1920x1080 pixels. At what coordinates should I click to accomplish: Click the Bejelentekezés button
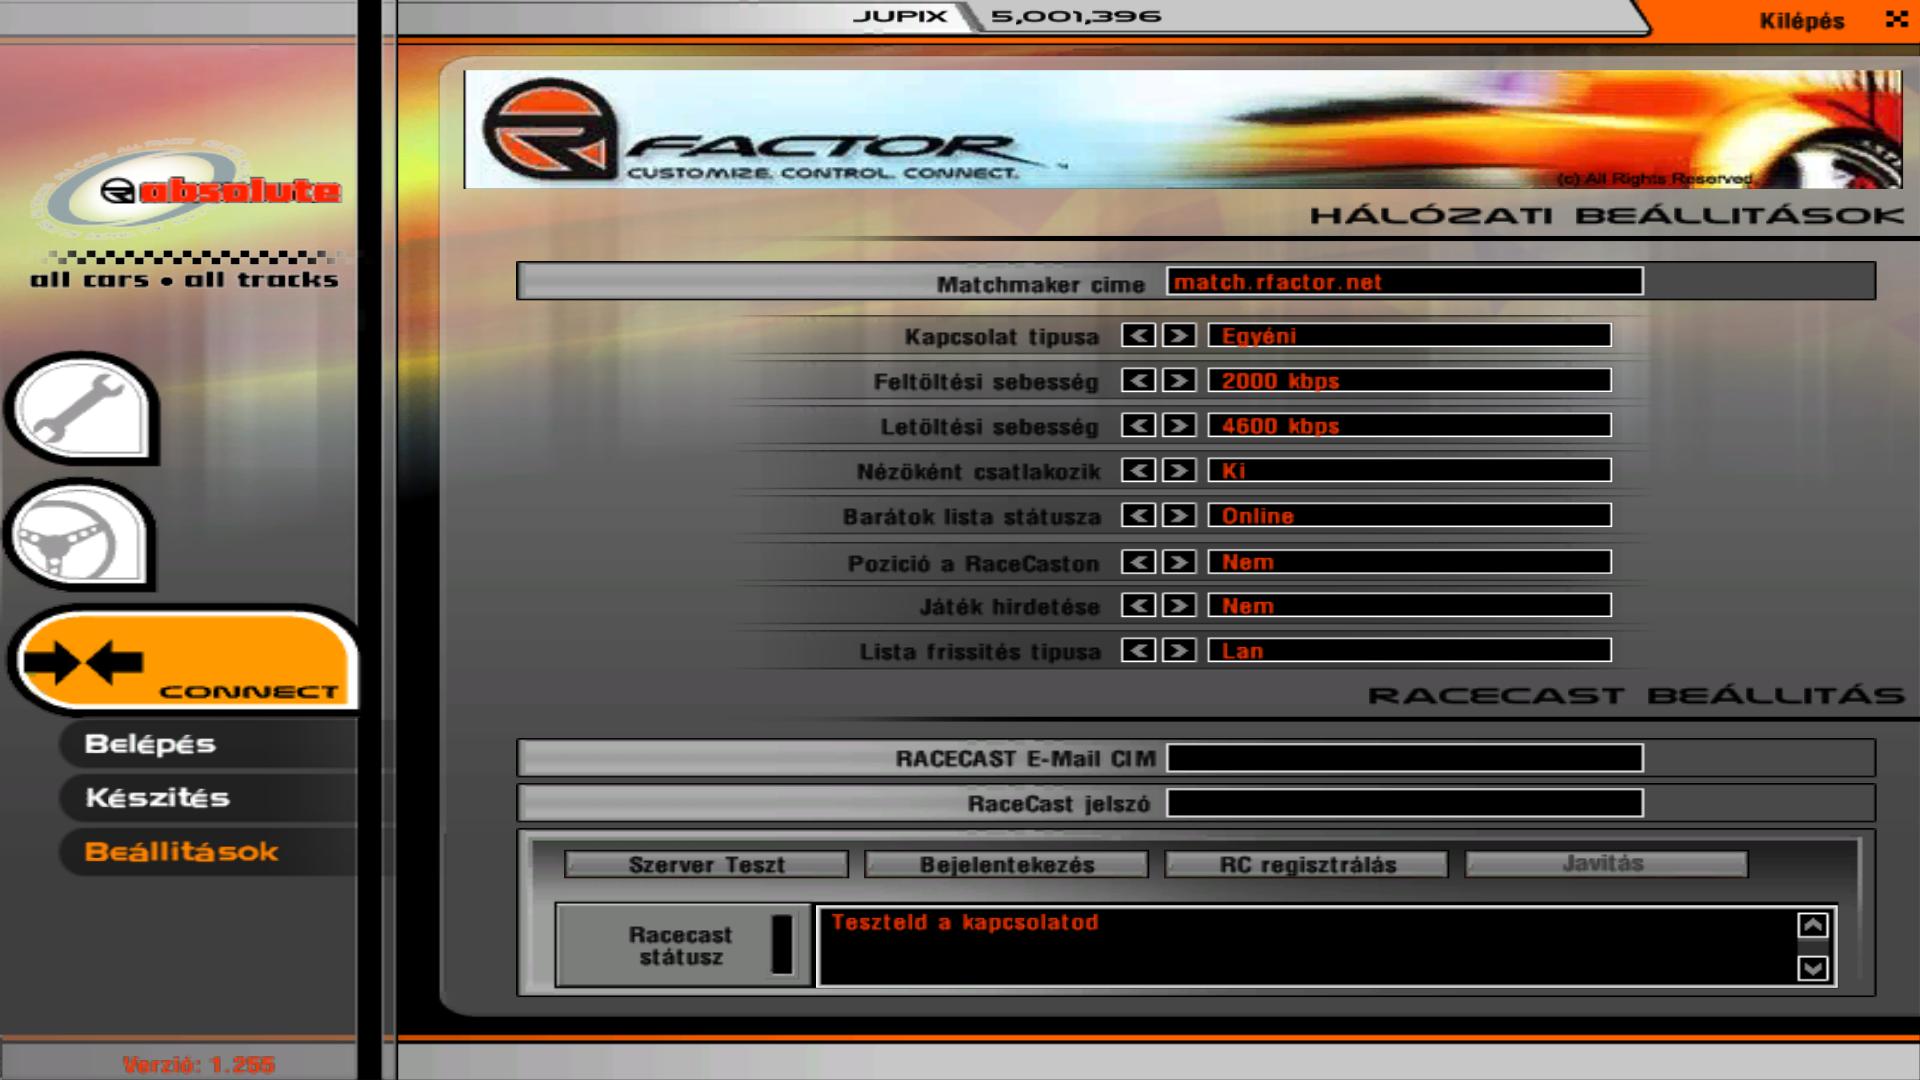[x=1006, y=864]
